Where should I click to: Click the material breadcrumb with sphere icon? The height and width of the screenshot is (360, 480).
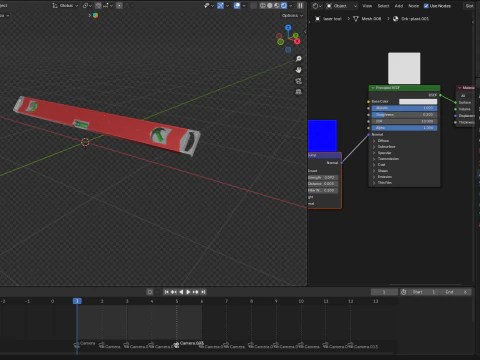point(411,19)
